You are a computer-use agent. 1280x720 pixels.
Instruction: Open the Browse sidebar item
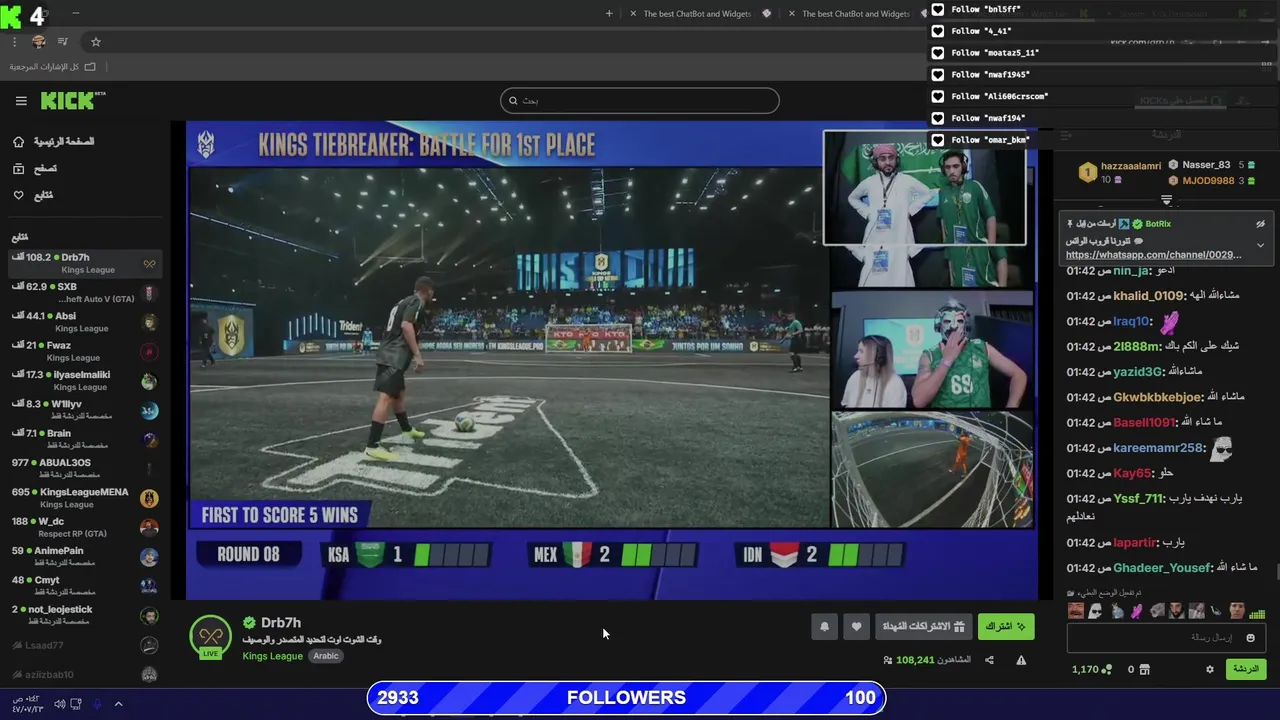[36, 169]
